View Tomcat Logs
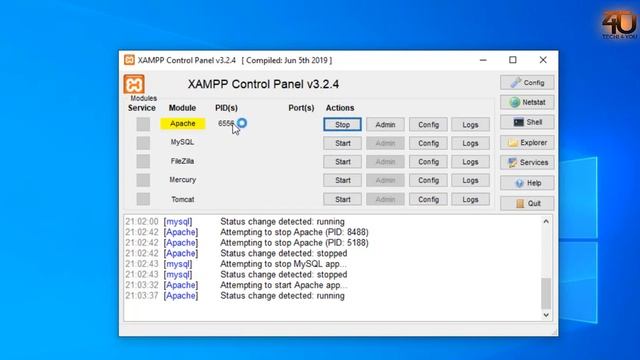 tap(470, 199)
